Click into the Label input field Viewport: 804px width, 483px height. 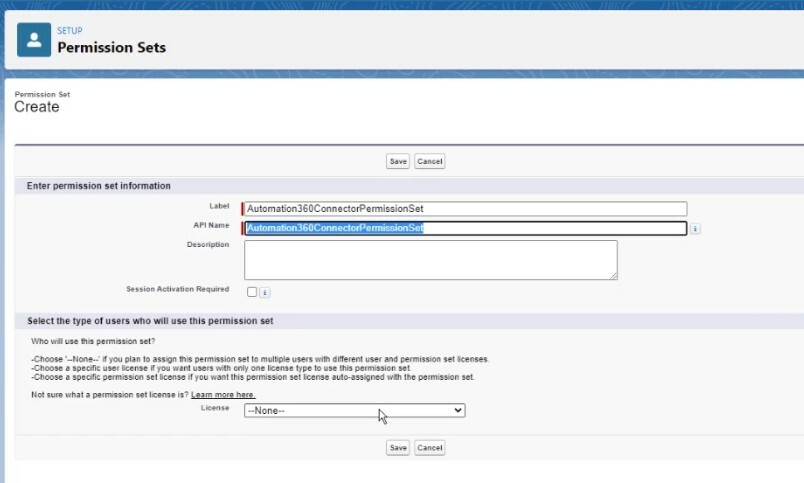tap(465, 209)
